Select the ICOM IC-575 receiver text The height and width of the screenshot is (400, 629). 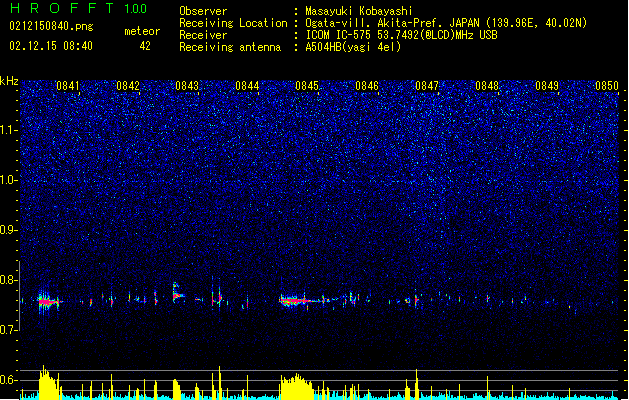click(401, 35)
